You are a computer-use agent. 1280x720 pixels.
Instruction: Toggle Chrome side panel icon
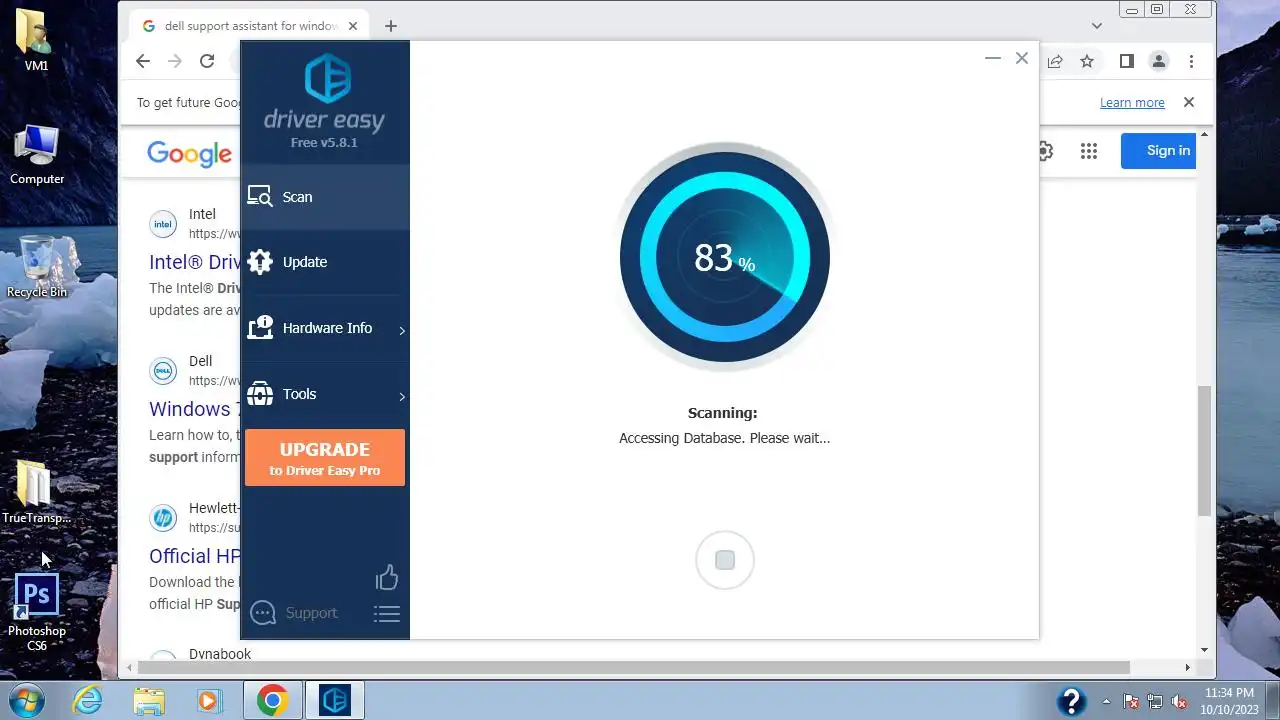coord(1127,61)
